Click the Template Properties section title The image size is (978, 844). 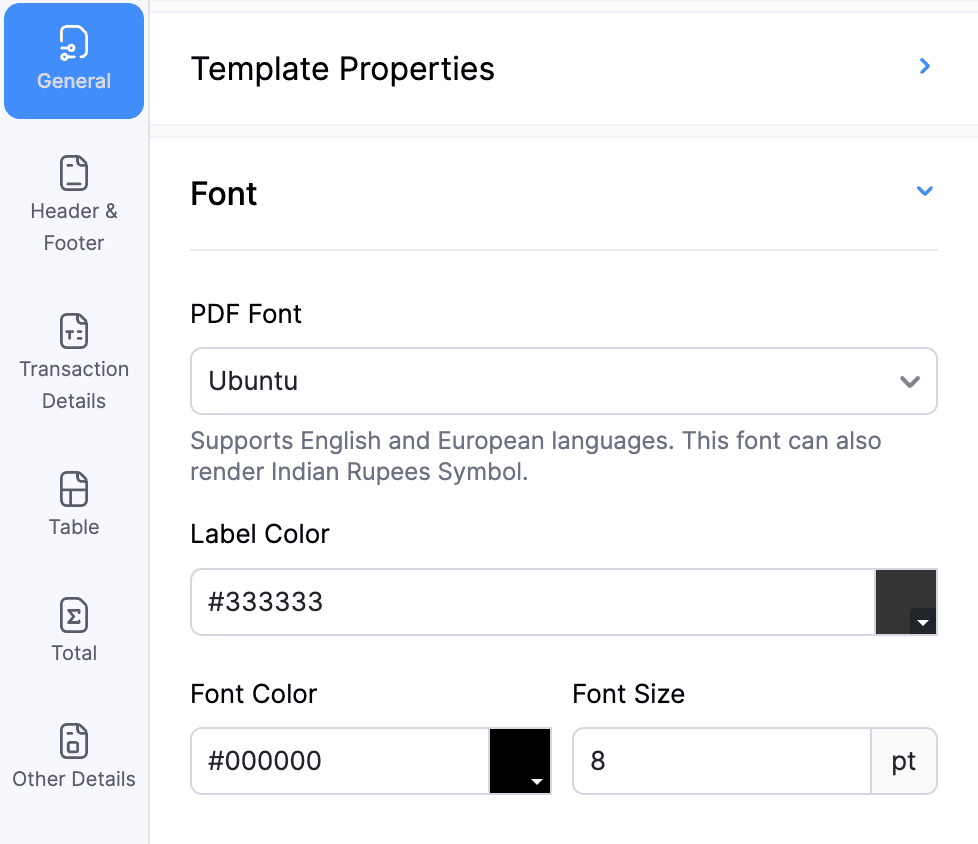tap(342, 69)
